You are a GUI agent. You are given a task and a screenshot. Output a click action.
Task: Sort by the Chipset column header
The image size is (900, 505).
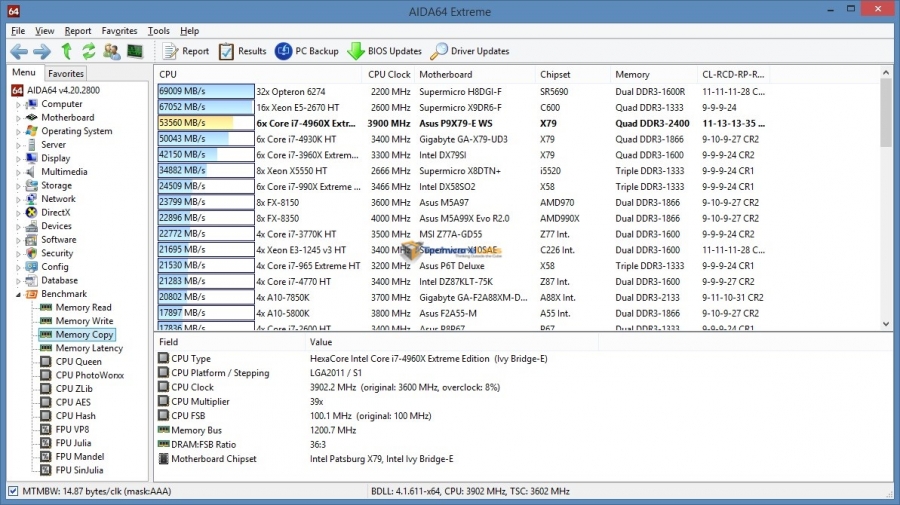[x=572, y=75]
